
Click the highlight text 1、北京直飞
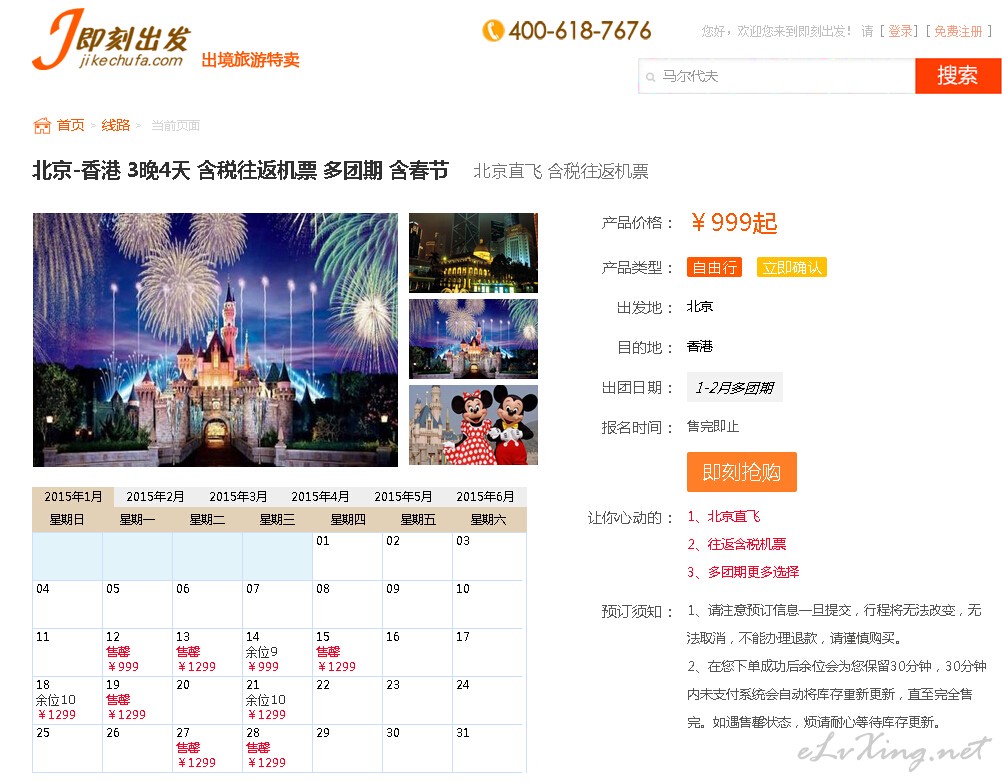point(724,516)
